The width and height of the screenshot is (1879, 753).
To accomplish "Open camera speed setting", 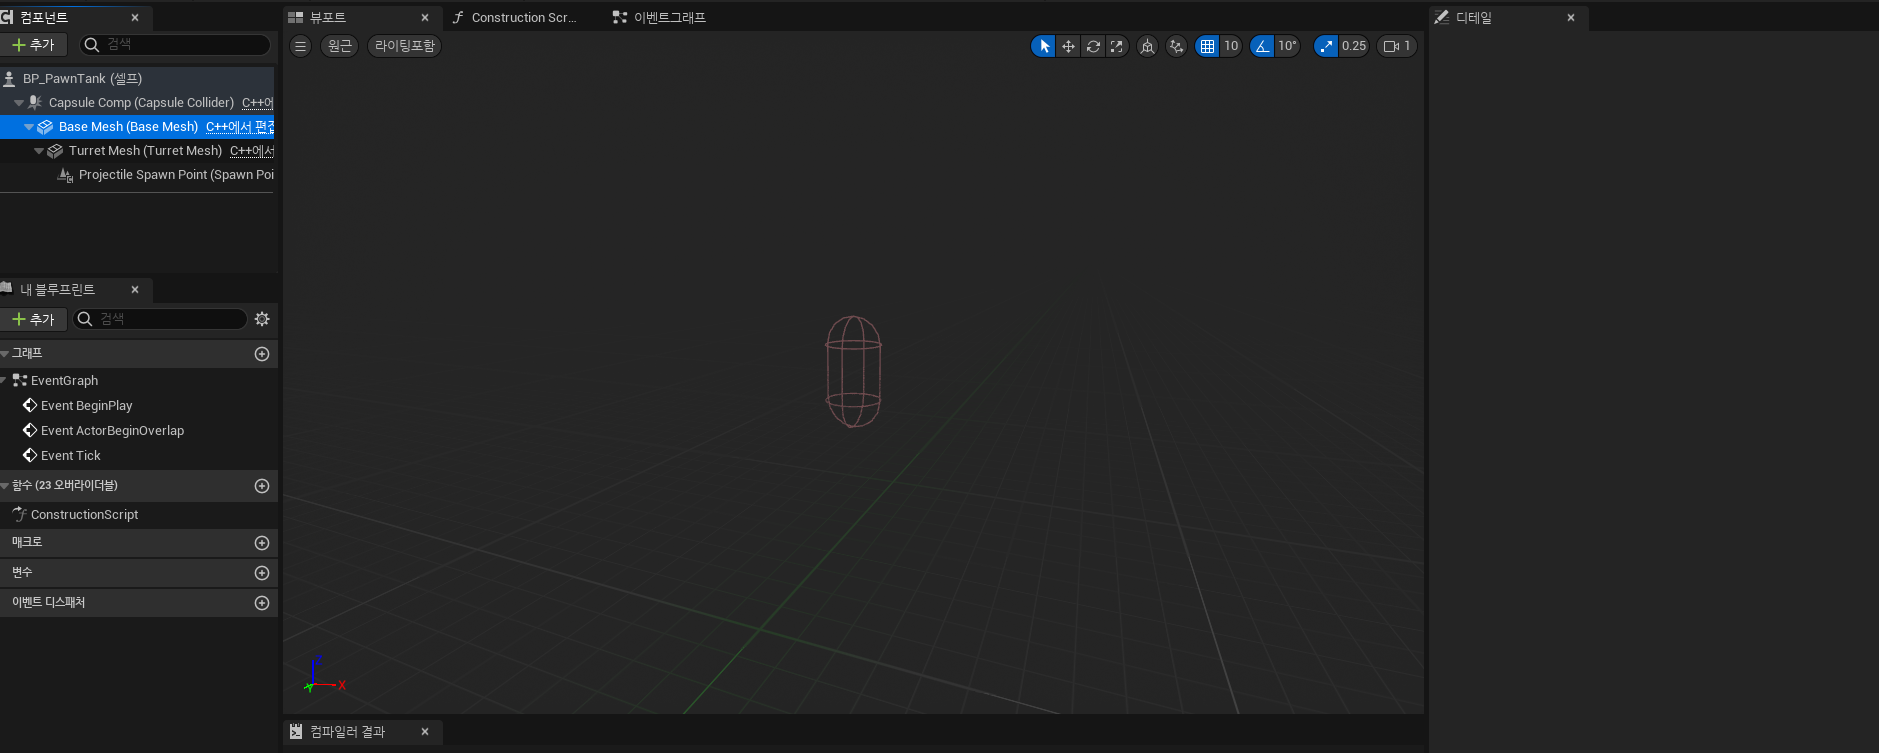I will 1397,46.
